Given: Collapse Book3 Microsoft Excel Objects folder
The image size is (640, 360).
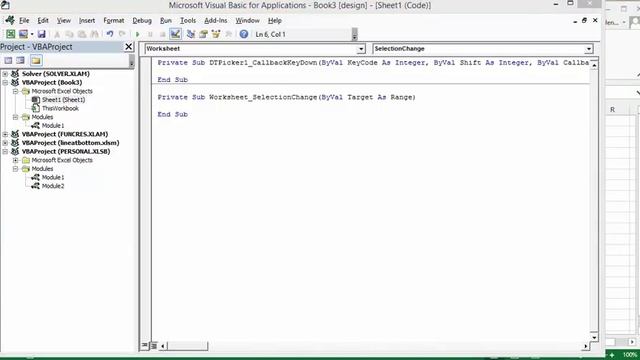Looking at the screenshot, I should [x=16, y=91].
